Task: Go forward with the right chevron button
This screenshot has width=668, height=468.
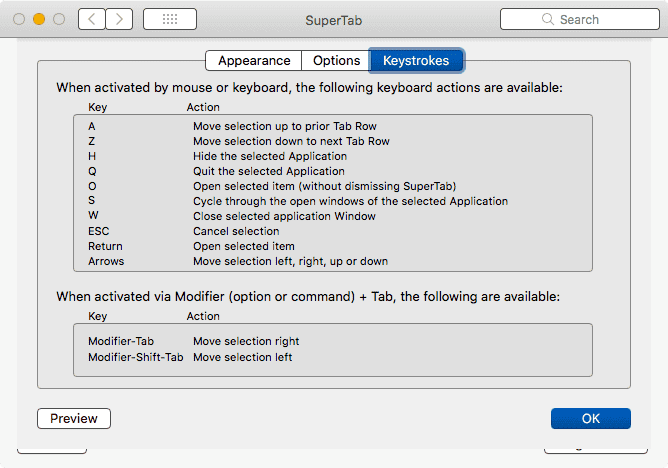Action: (119, 19)
